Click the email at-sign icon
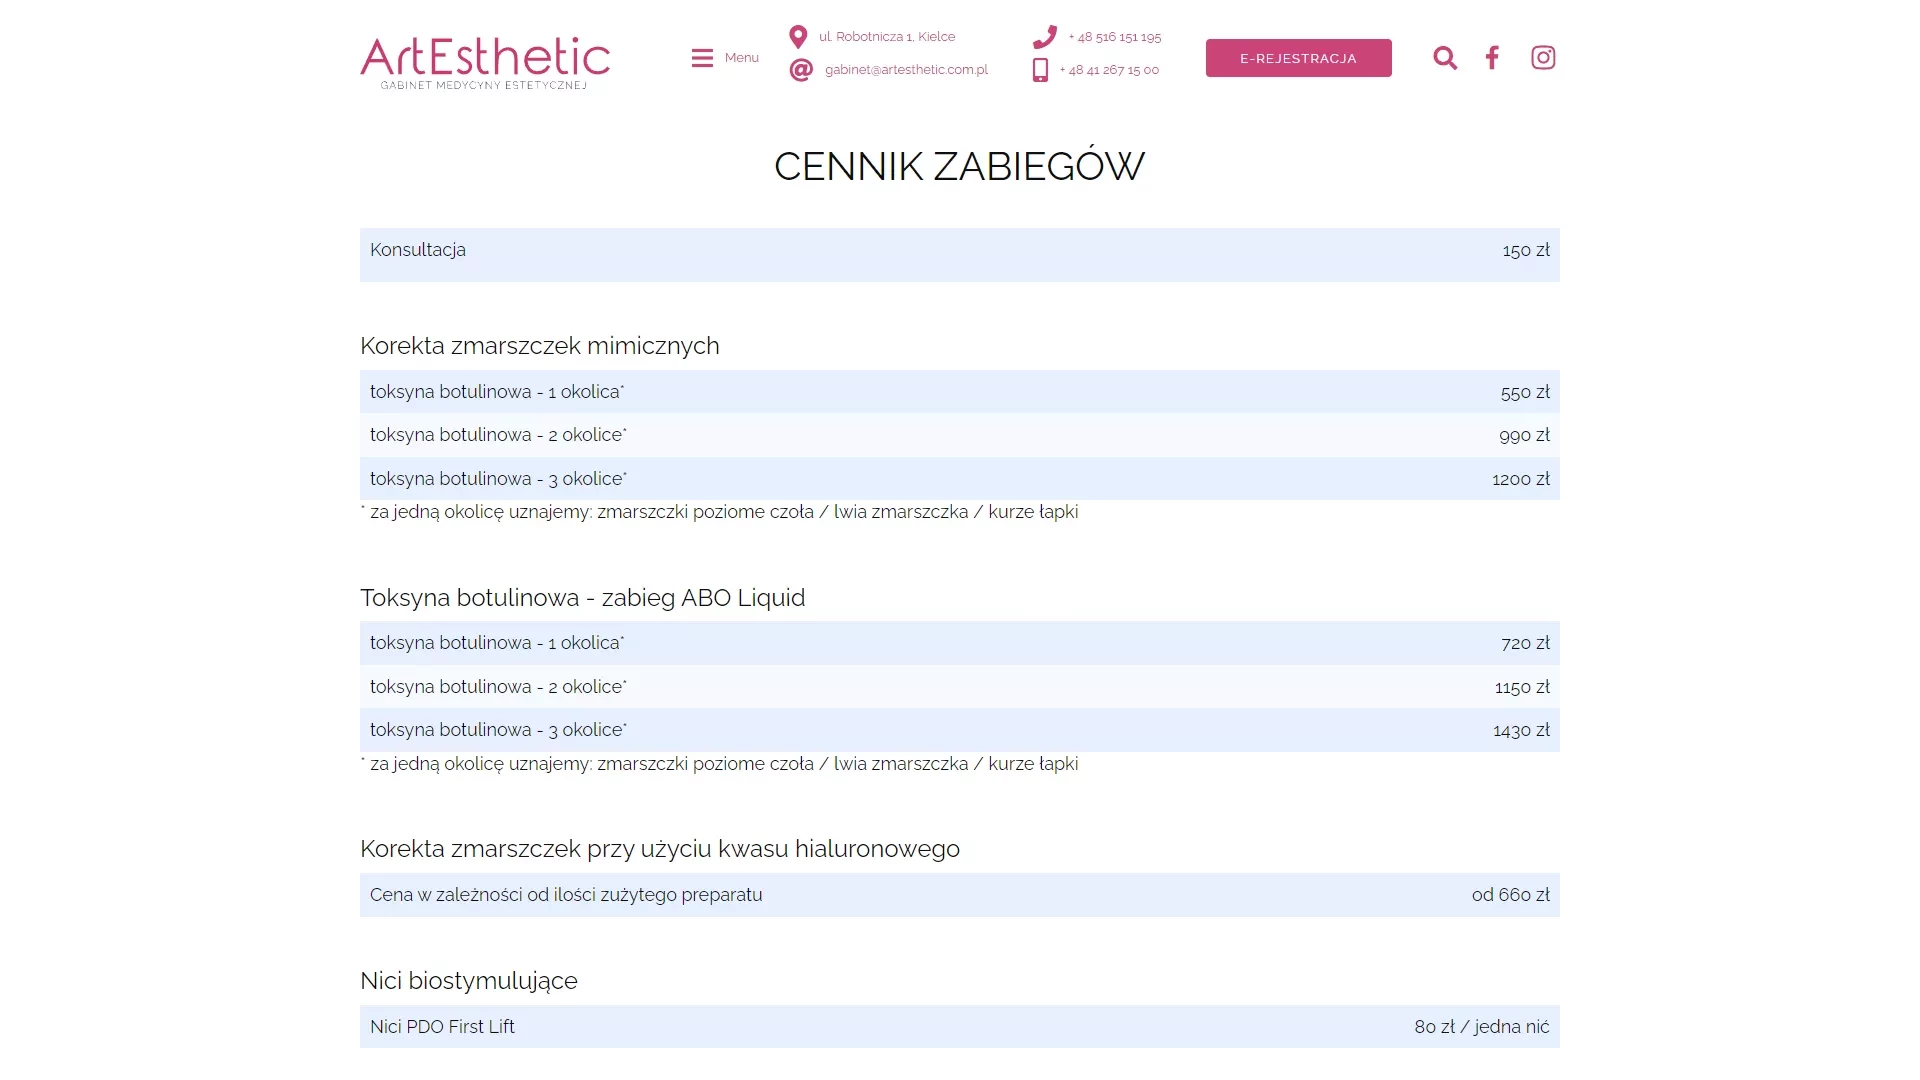The height and width of the screenshot is (1080, 1920). point(801,70)
